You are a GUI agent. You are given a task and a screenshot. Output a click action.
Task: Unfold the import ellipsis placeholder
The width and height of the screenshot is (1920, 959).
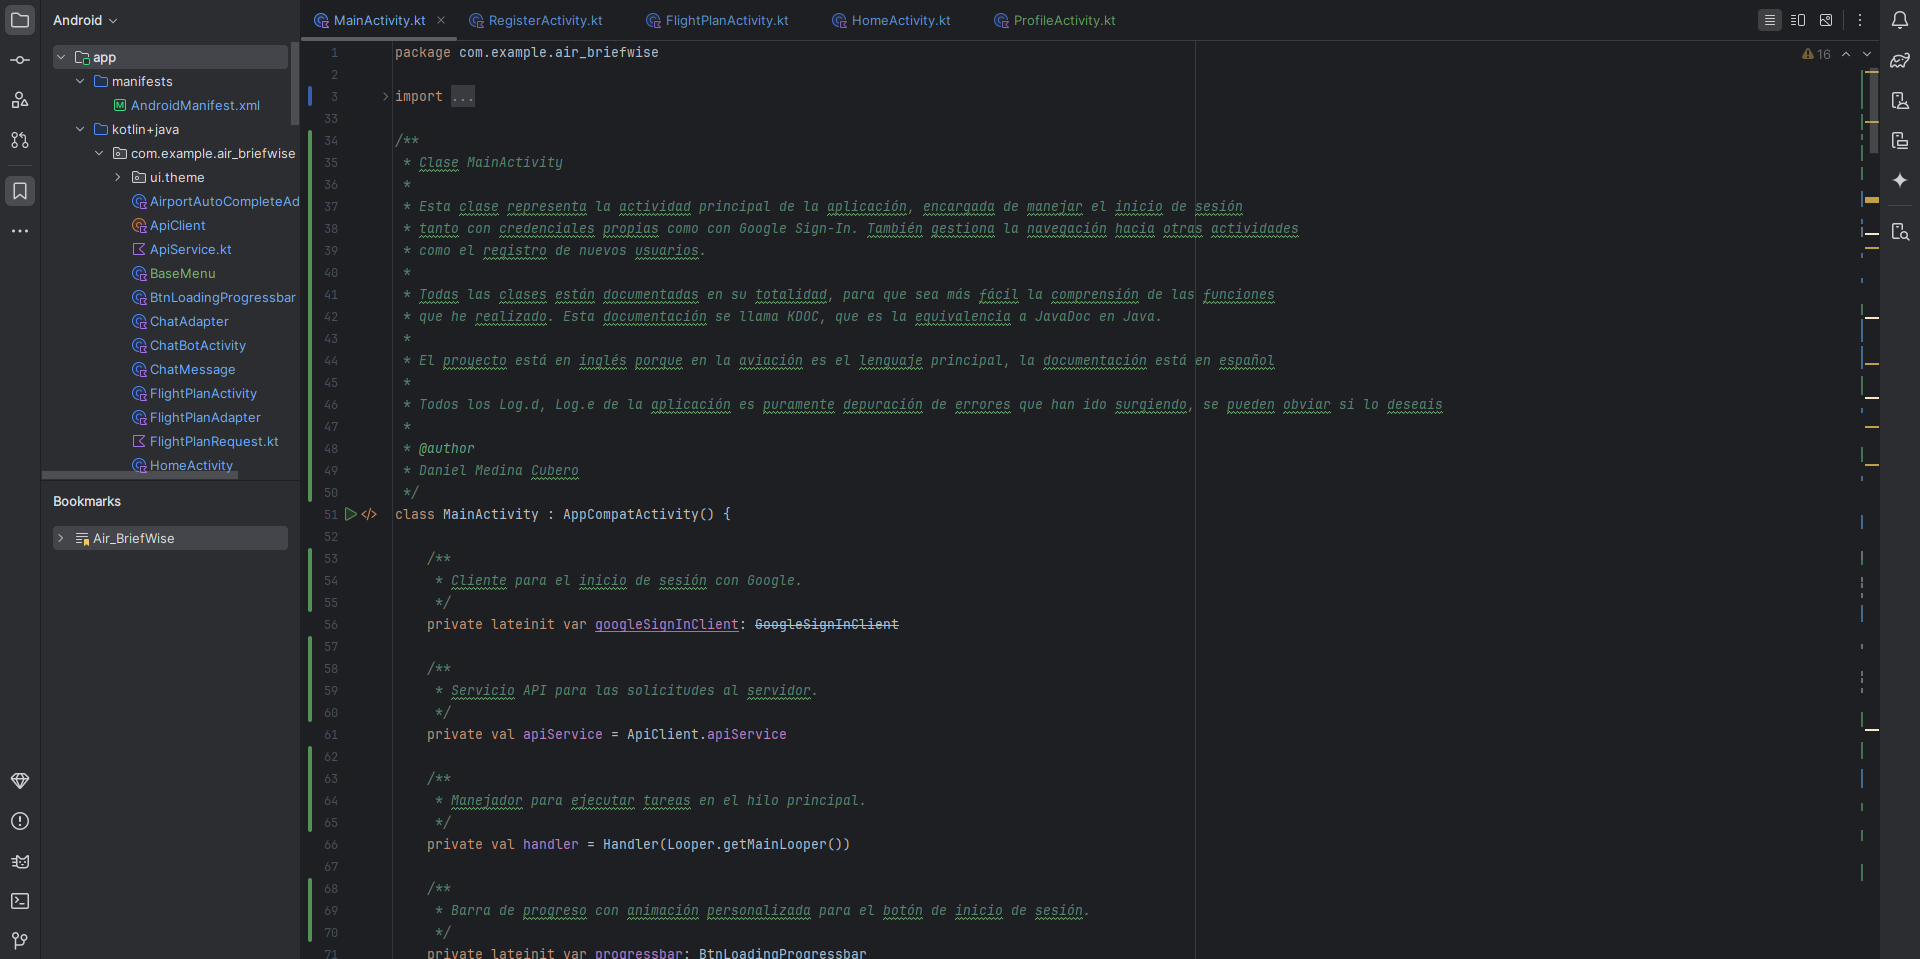click(x=463, y=96)
